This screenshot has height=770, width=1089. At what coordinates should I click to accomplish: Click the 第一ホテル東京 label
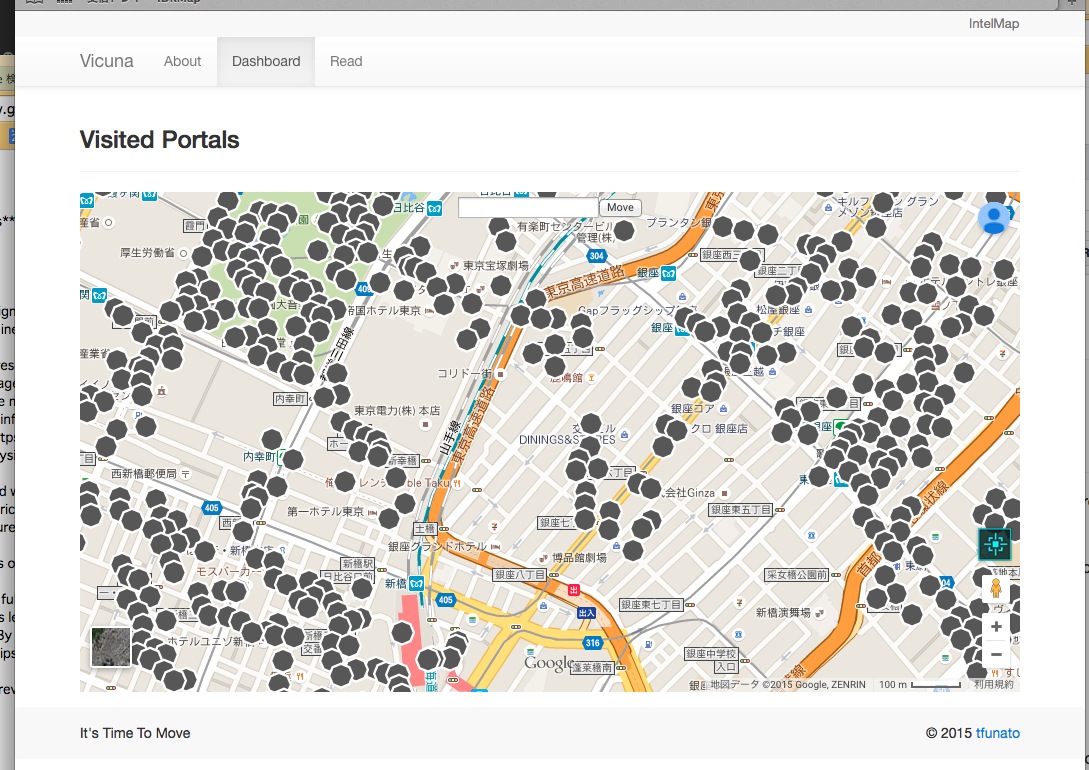tap(325, 511)
